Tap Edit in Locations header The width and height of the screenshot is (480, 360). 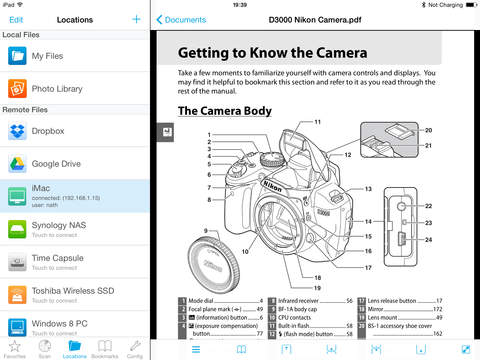pyautogui.click(x=16, y=20)
